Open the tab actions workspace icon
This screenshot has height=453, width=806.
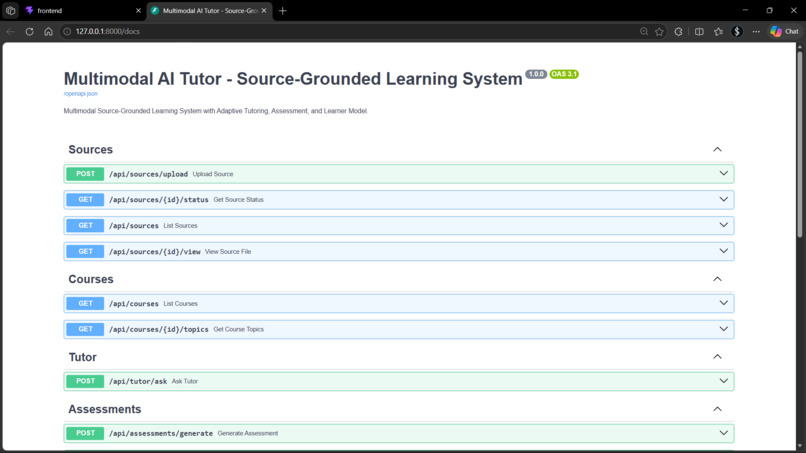[10, 10]
